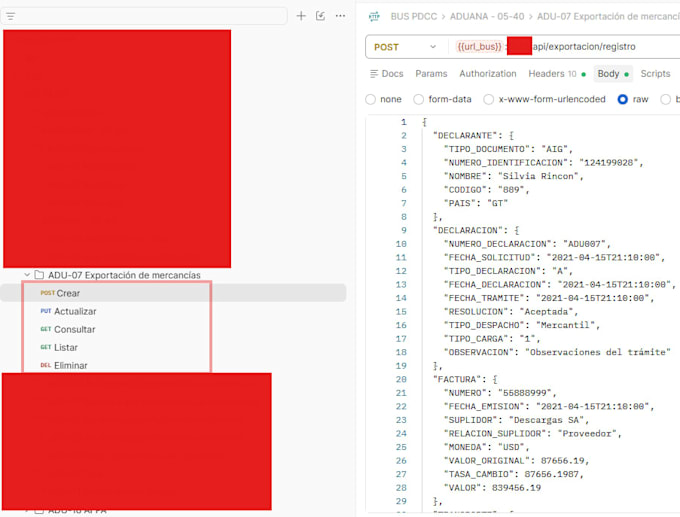Screen dimensions: 680x517
Task: Click the sidebar search field
Action: (144, 16)
